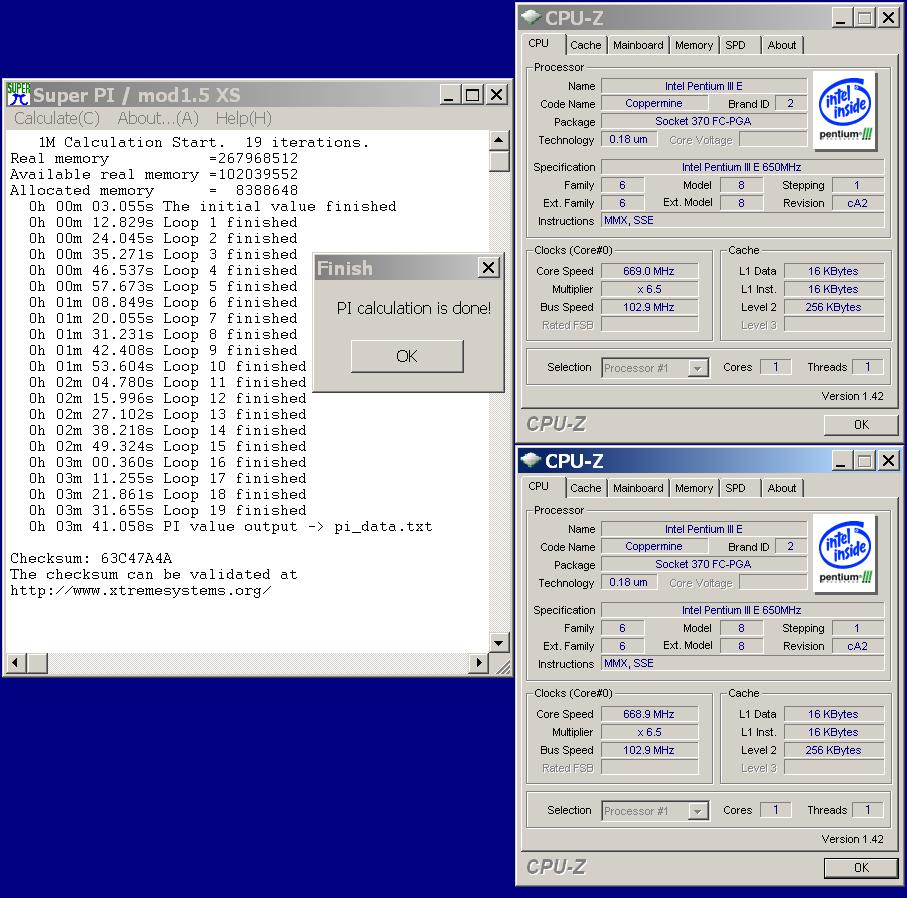Switch to About tab in upper CPU-Z
This screenshot has width=907, height=898.
[x=781, y=45]
